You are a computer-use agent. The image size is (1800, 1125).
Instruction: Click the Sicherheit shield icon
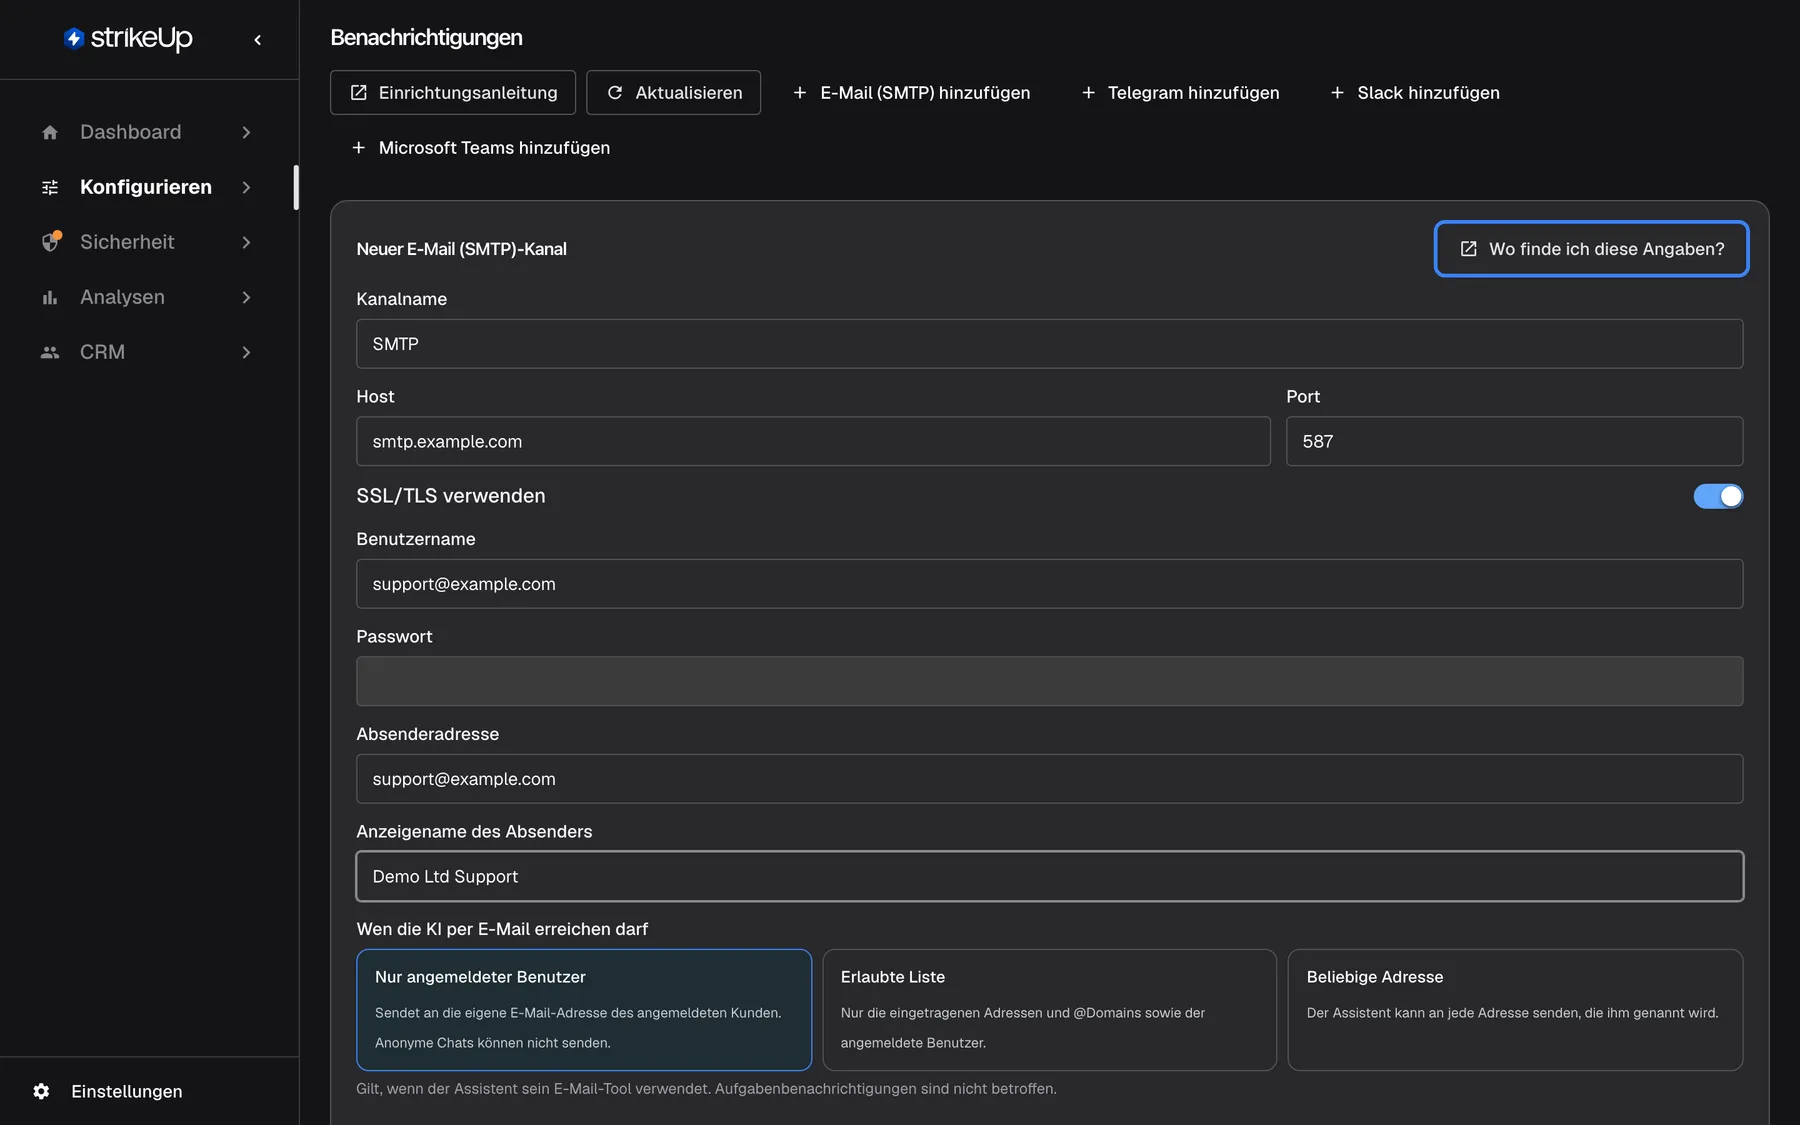pos(51,242)
